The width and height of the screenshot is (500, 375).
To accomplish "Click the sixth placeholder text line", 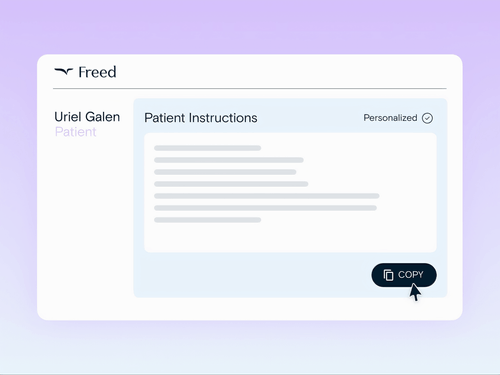I will click(265, 208).
